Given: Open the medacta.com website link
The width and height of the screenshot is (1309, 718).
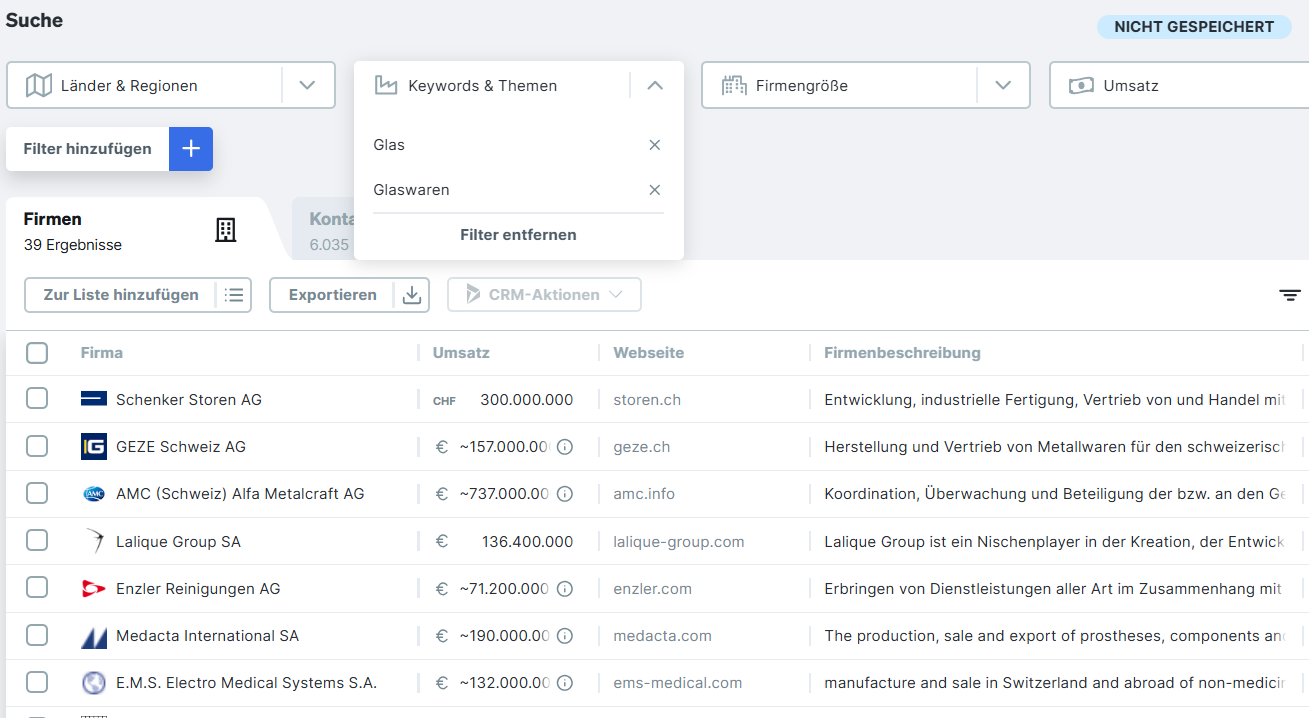Looking at the screenshot, I should (x=663, y=636).
